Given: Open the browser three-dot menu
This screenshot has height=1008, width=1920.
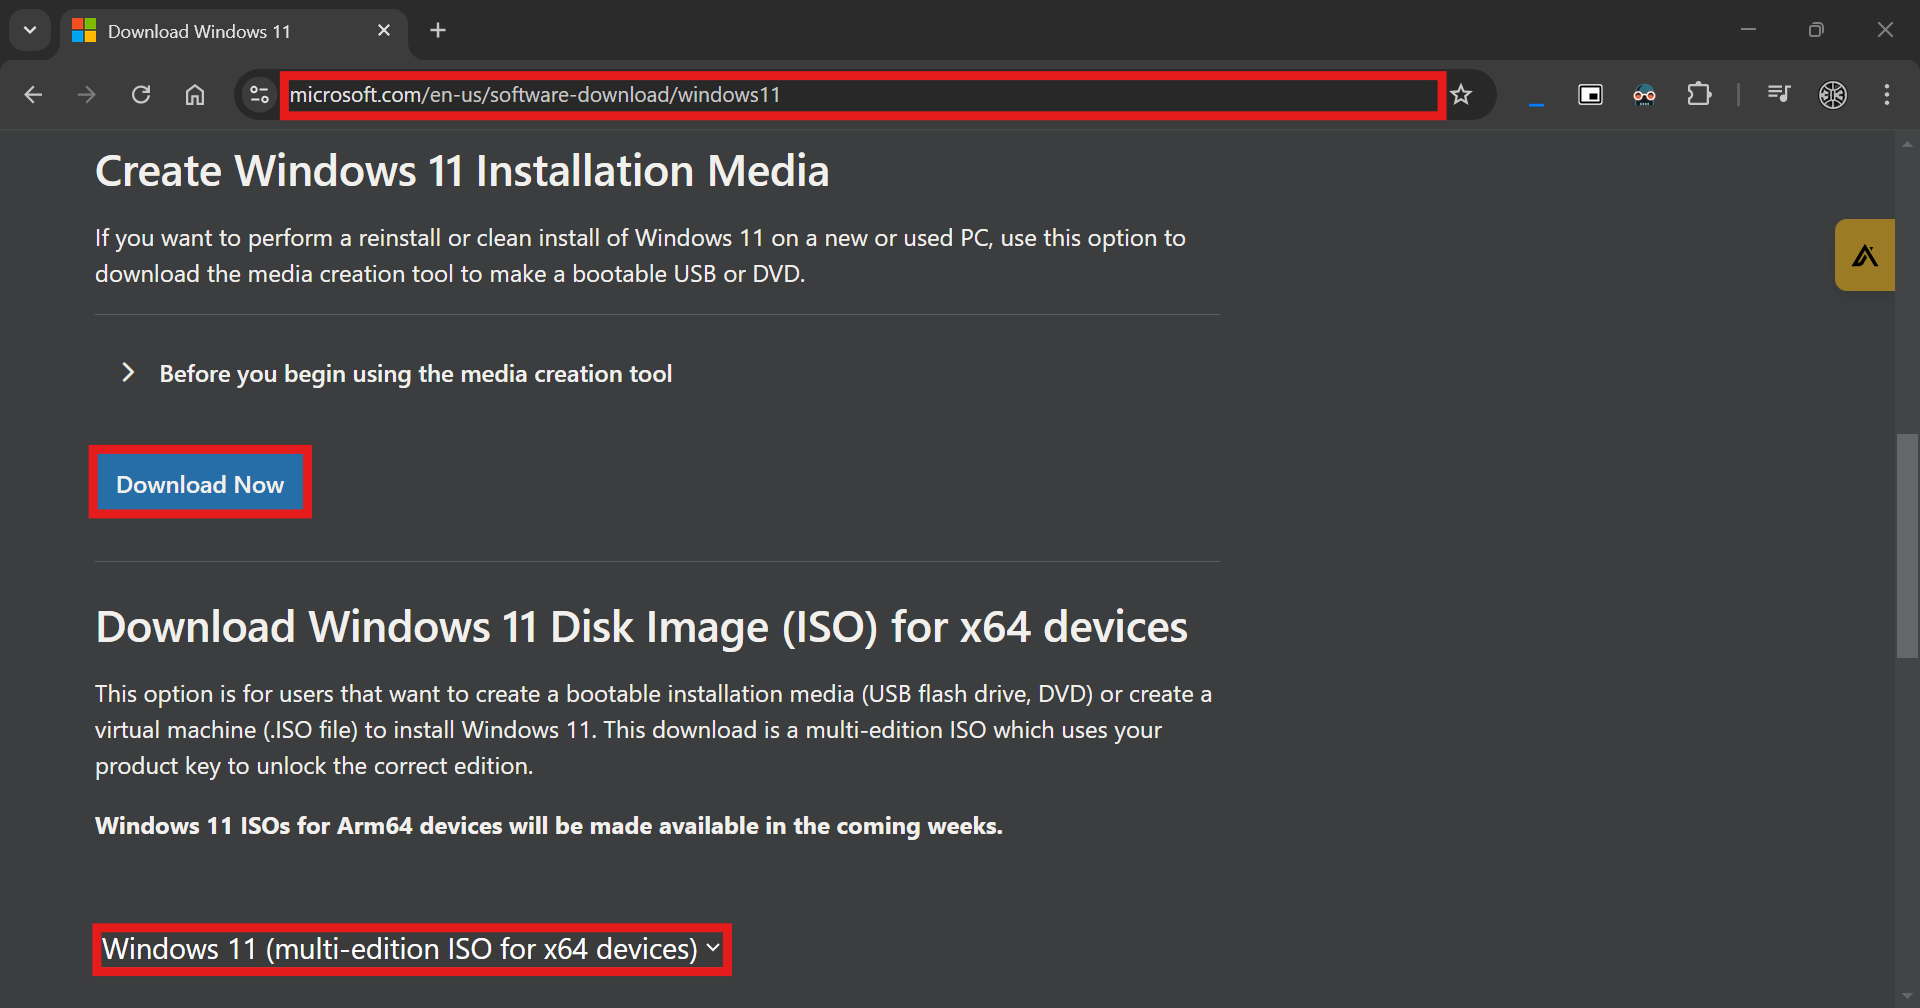Looking at the screenshot, I should 1887,95.
